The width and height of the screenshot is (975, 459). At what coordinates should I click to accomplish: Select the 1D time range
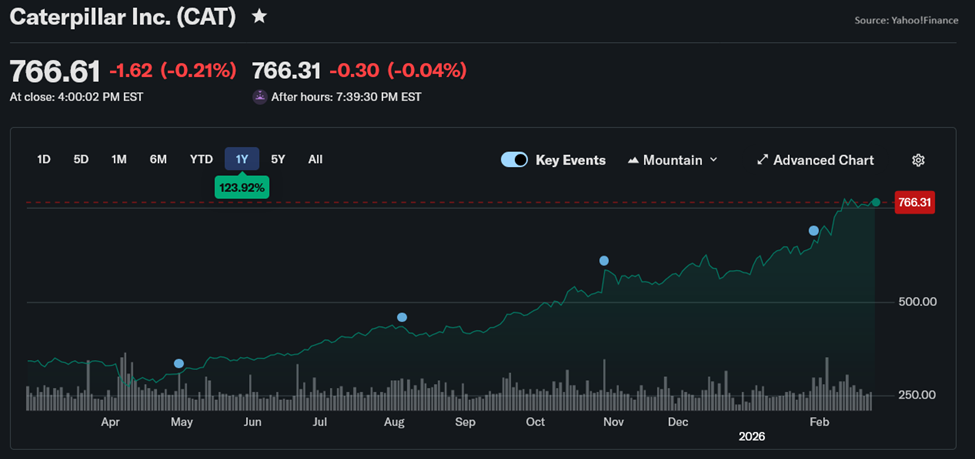point(44,159)
